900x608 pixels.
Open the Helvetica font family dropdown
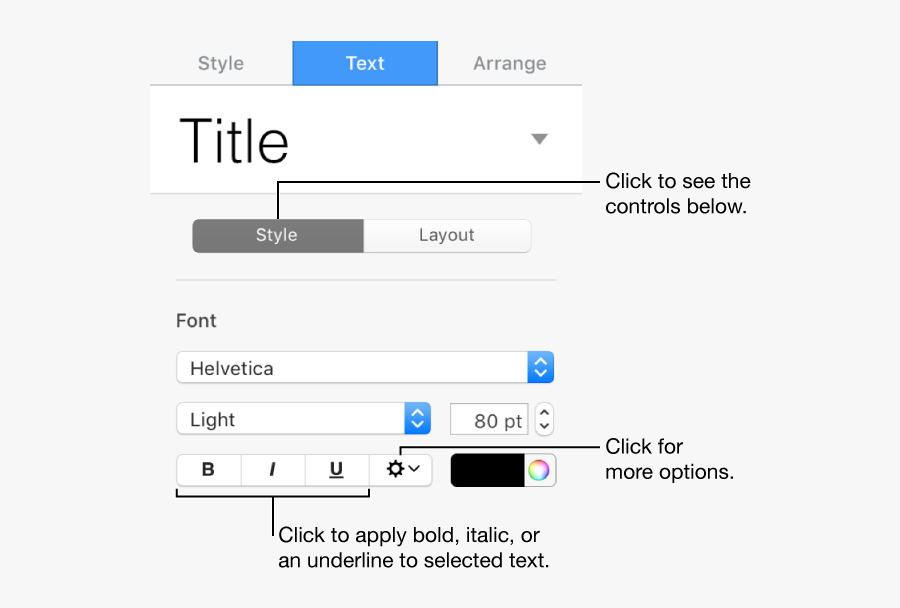point(540,368)
